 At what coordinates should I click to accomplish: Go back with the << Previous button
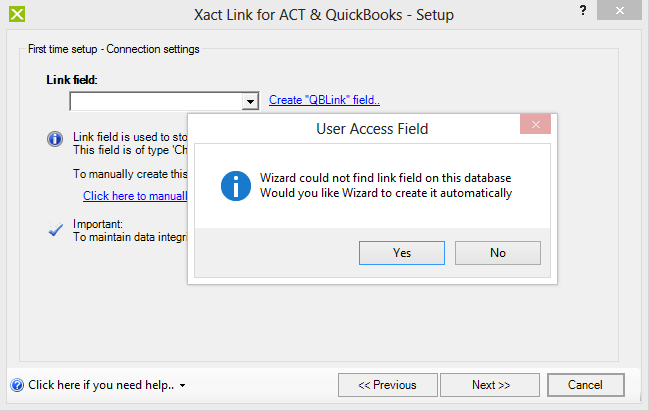click(x=387, y=385)
